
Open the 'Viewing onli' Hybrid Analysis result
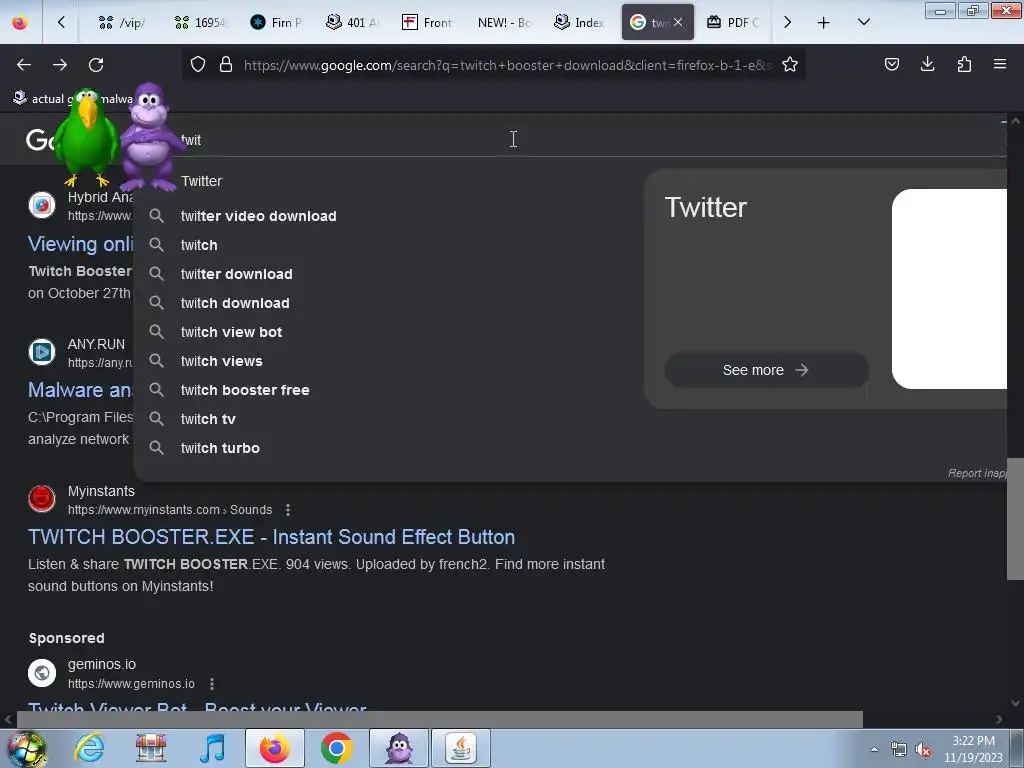pyautogui.click(x=80, y=244)
